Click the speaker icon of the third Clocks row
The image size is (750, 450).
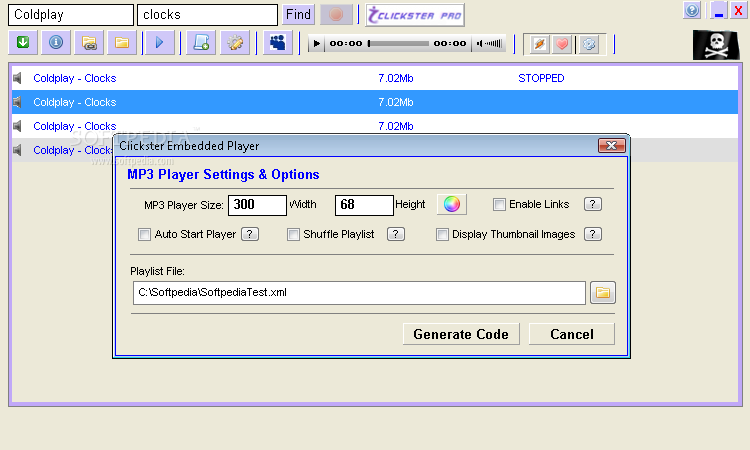click(x=17, y=126)
